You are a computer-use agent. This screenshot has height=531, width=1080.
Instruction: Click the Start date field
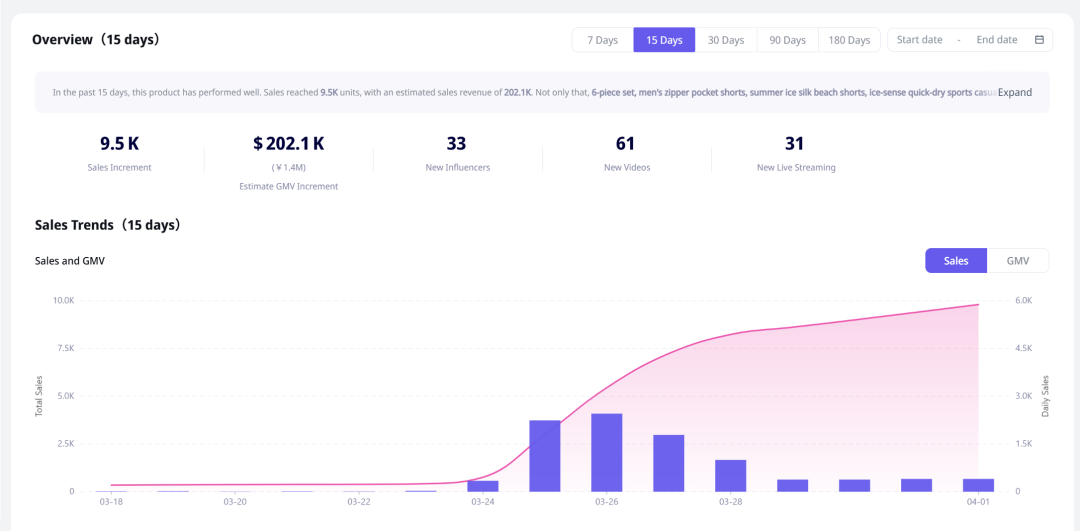919,40
